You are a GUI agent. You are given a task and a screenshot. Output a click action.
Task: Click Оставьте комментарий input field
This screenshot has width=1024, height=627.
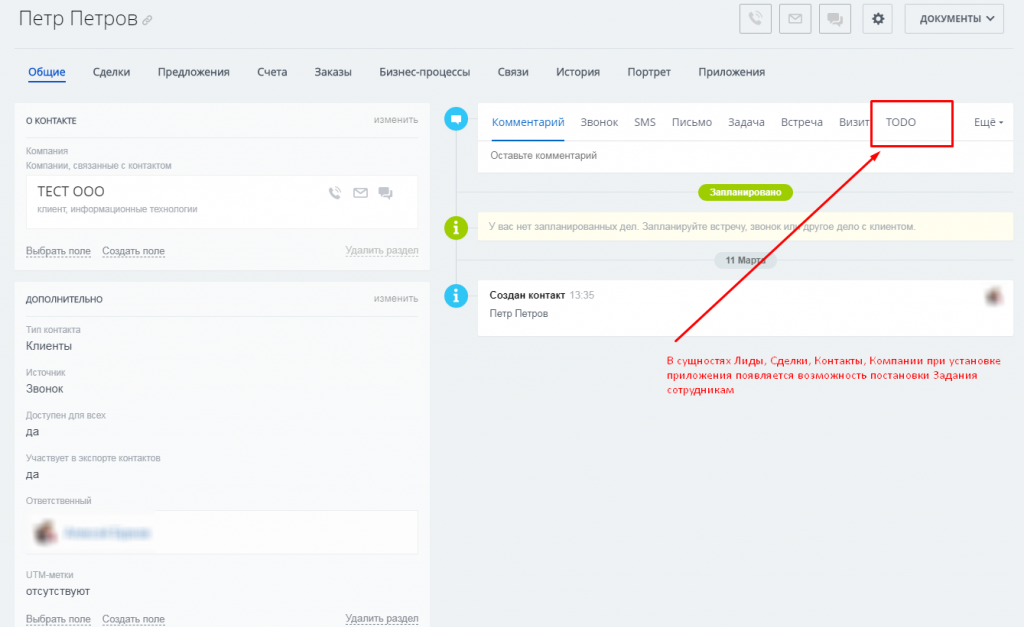(x=744, y=155)
